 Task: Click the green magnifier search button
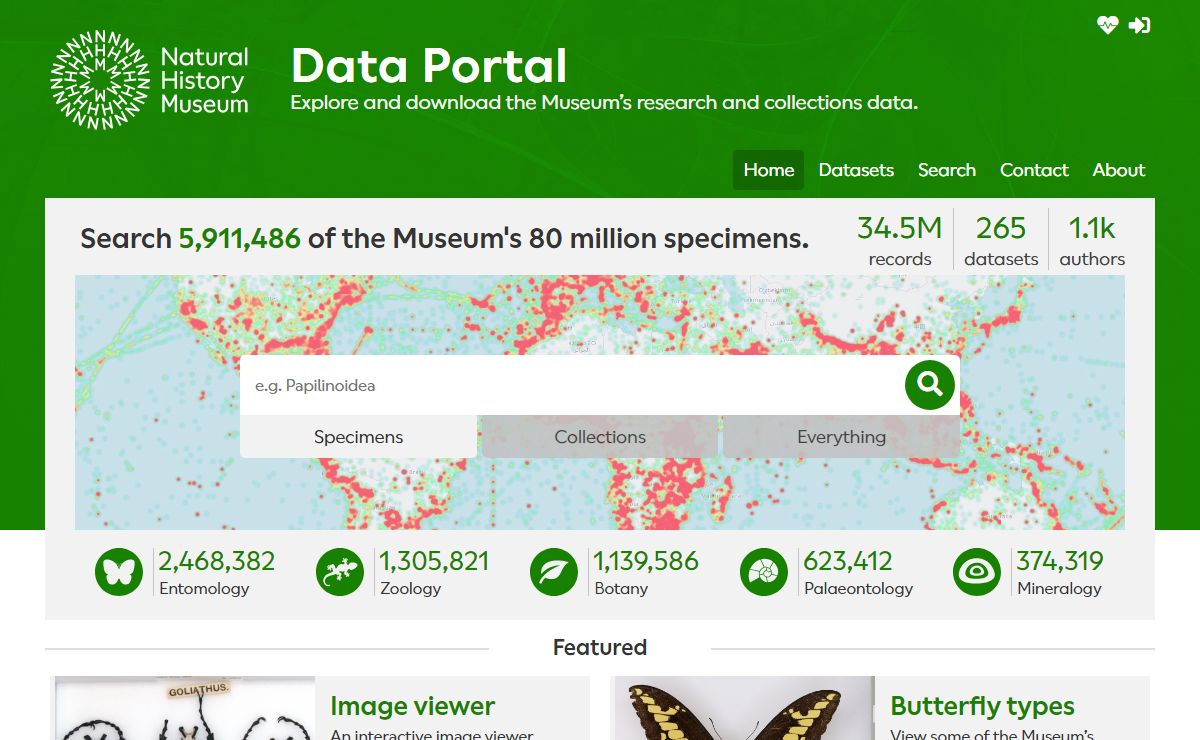click(x=930, y=384)
